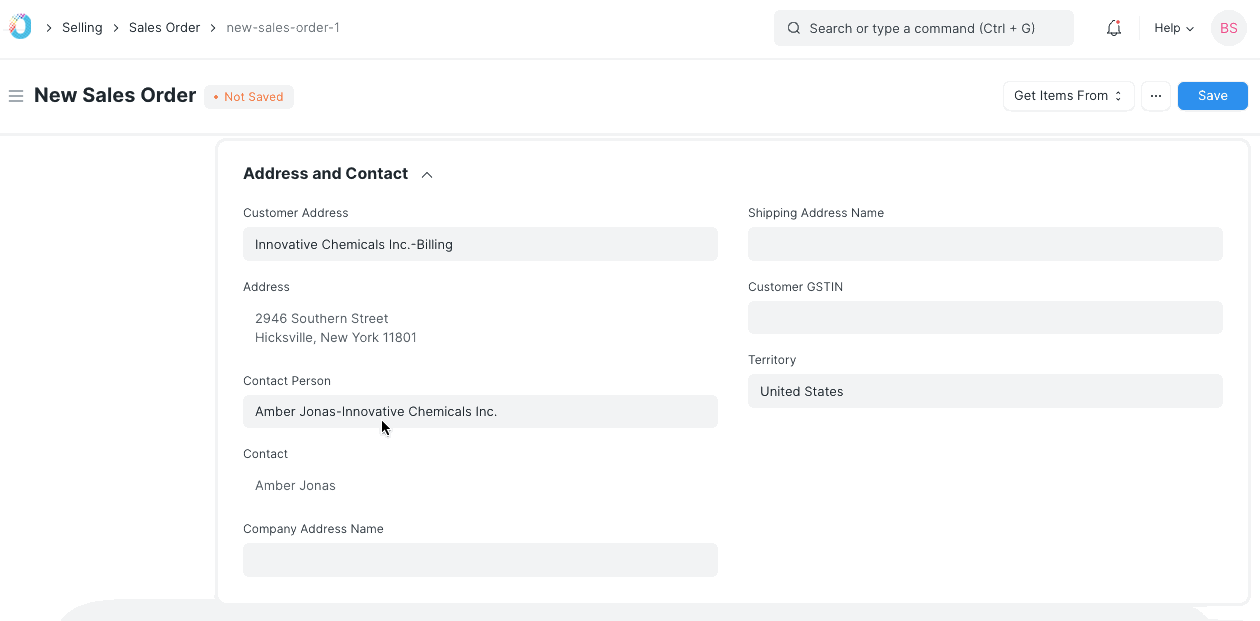Click the search magnifier icon

[x=794, y=28]
